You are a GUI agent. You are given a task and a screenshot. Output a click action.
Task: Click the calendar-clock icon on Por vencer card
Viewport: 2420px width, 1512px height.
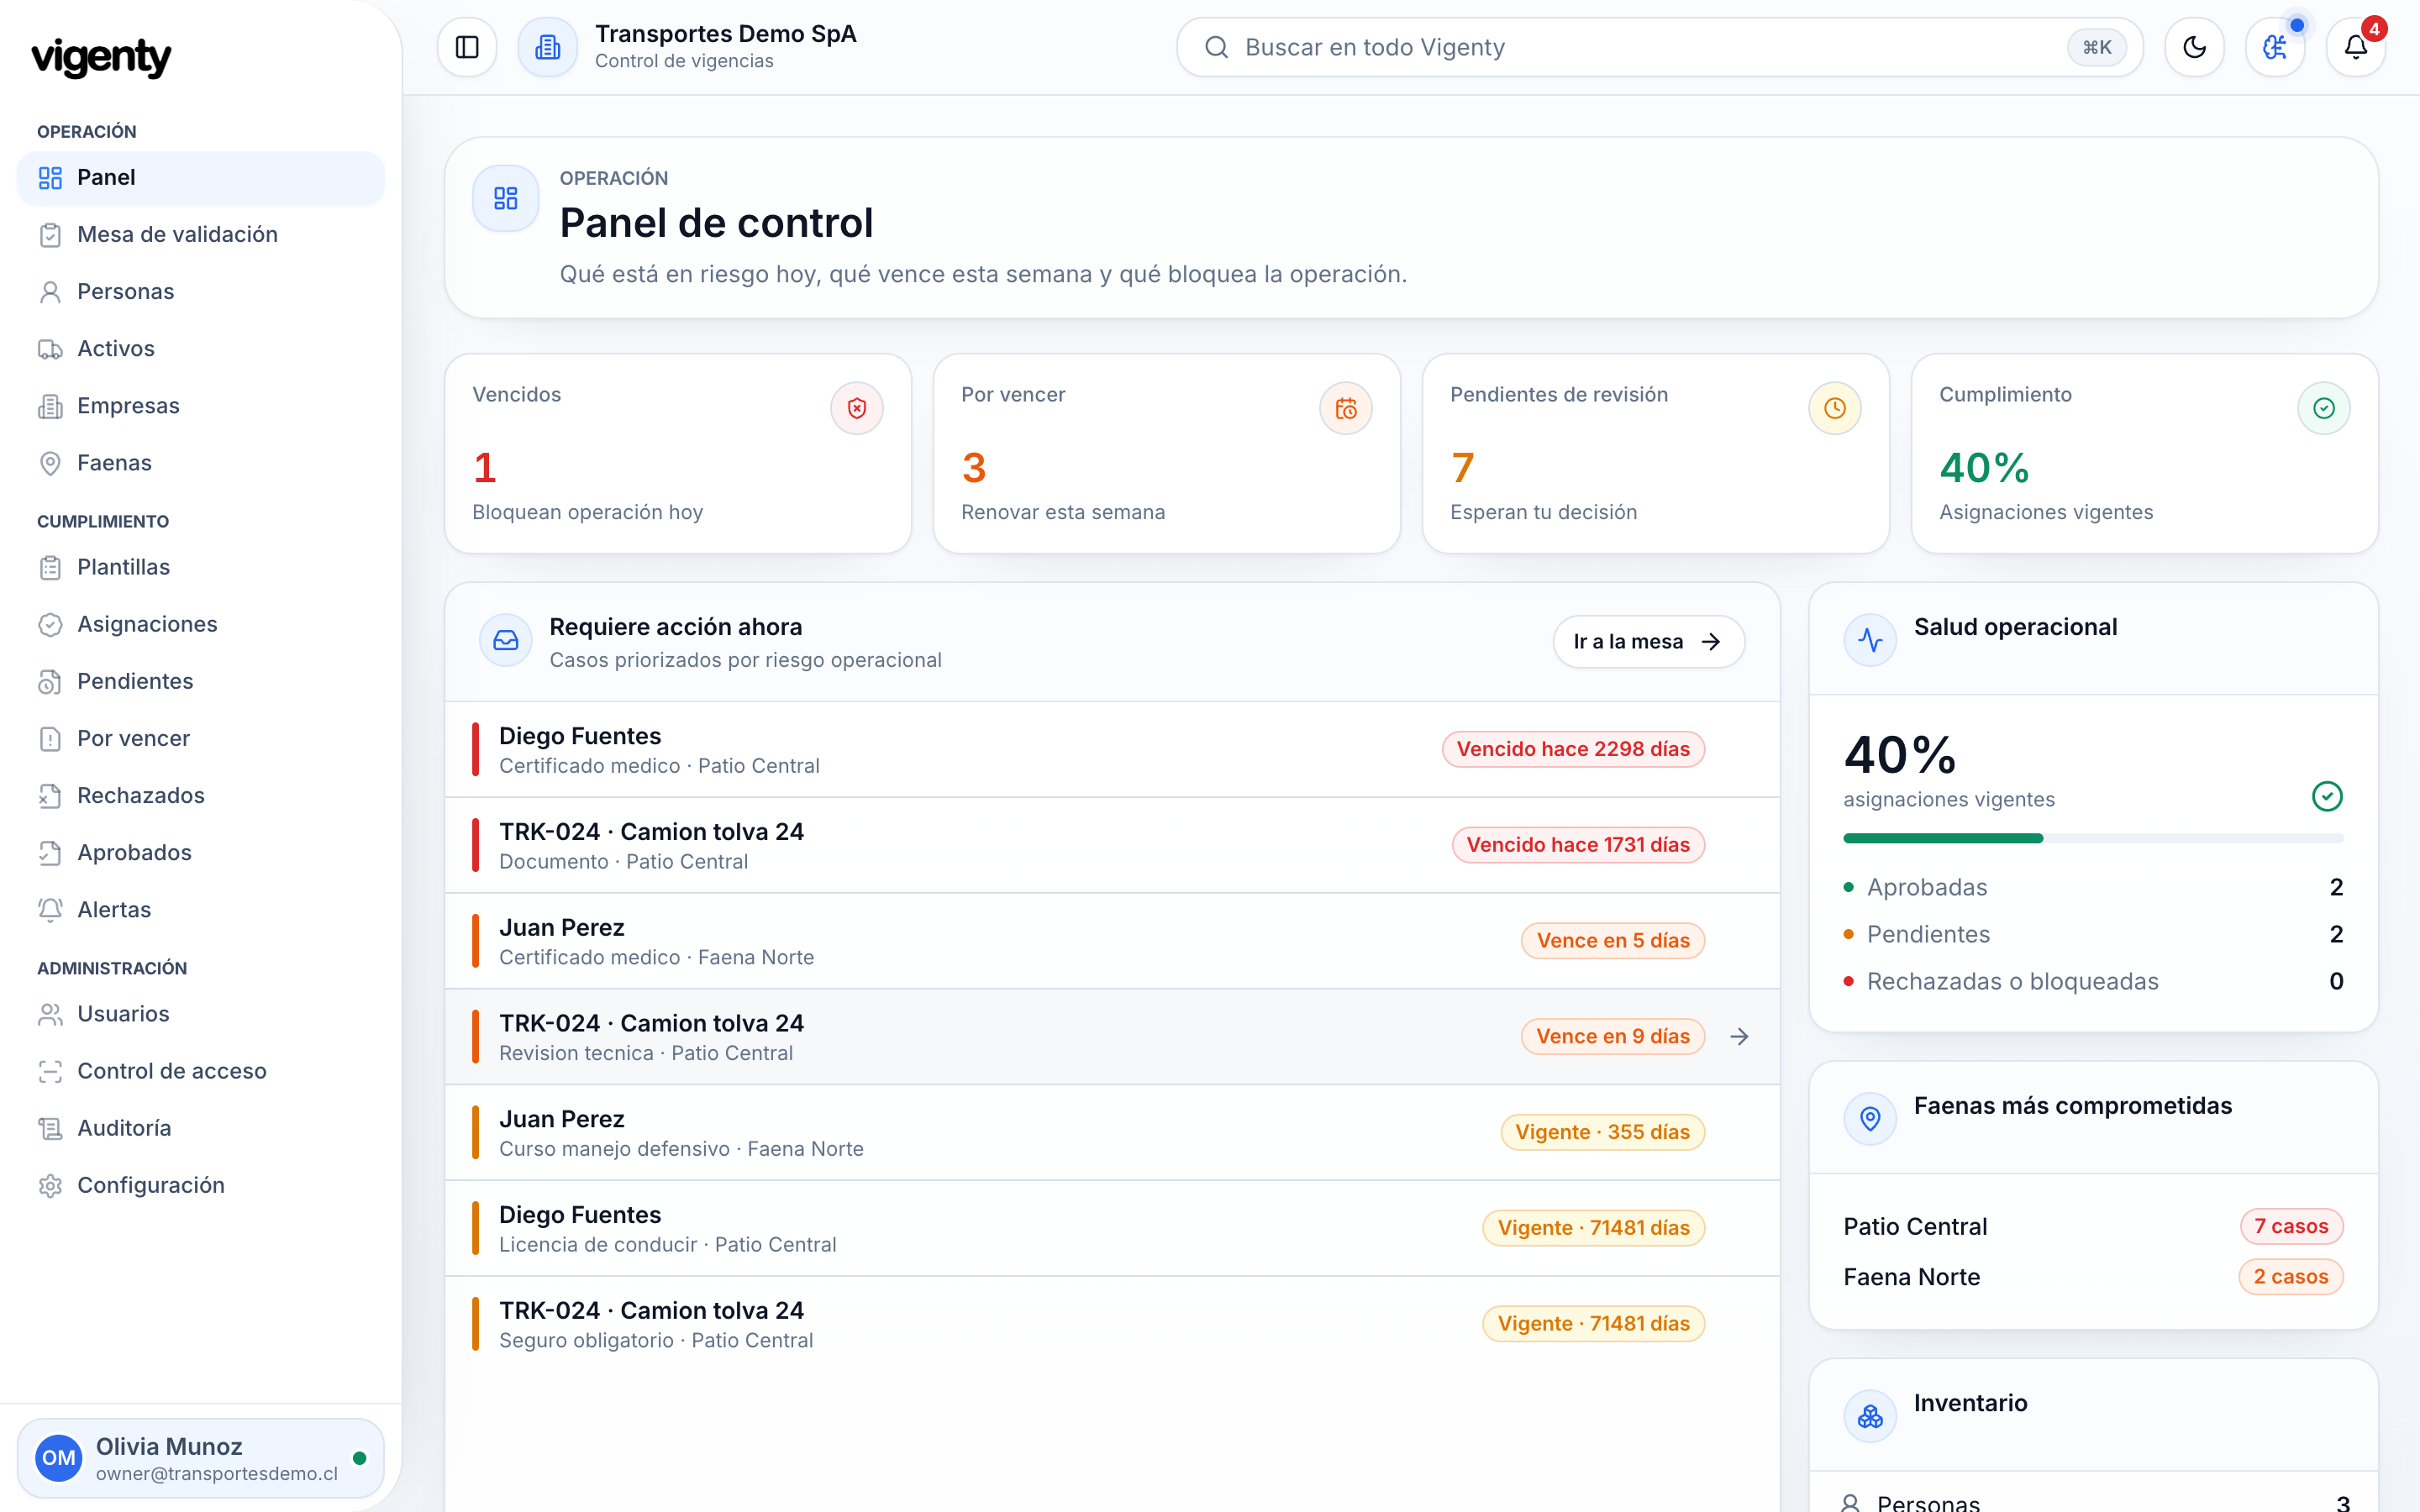1346,408
